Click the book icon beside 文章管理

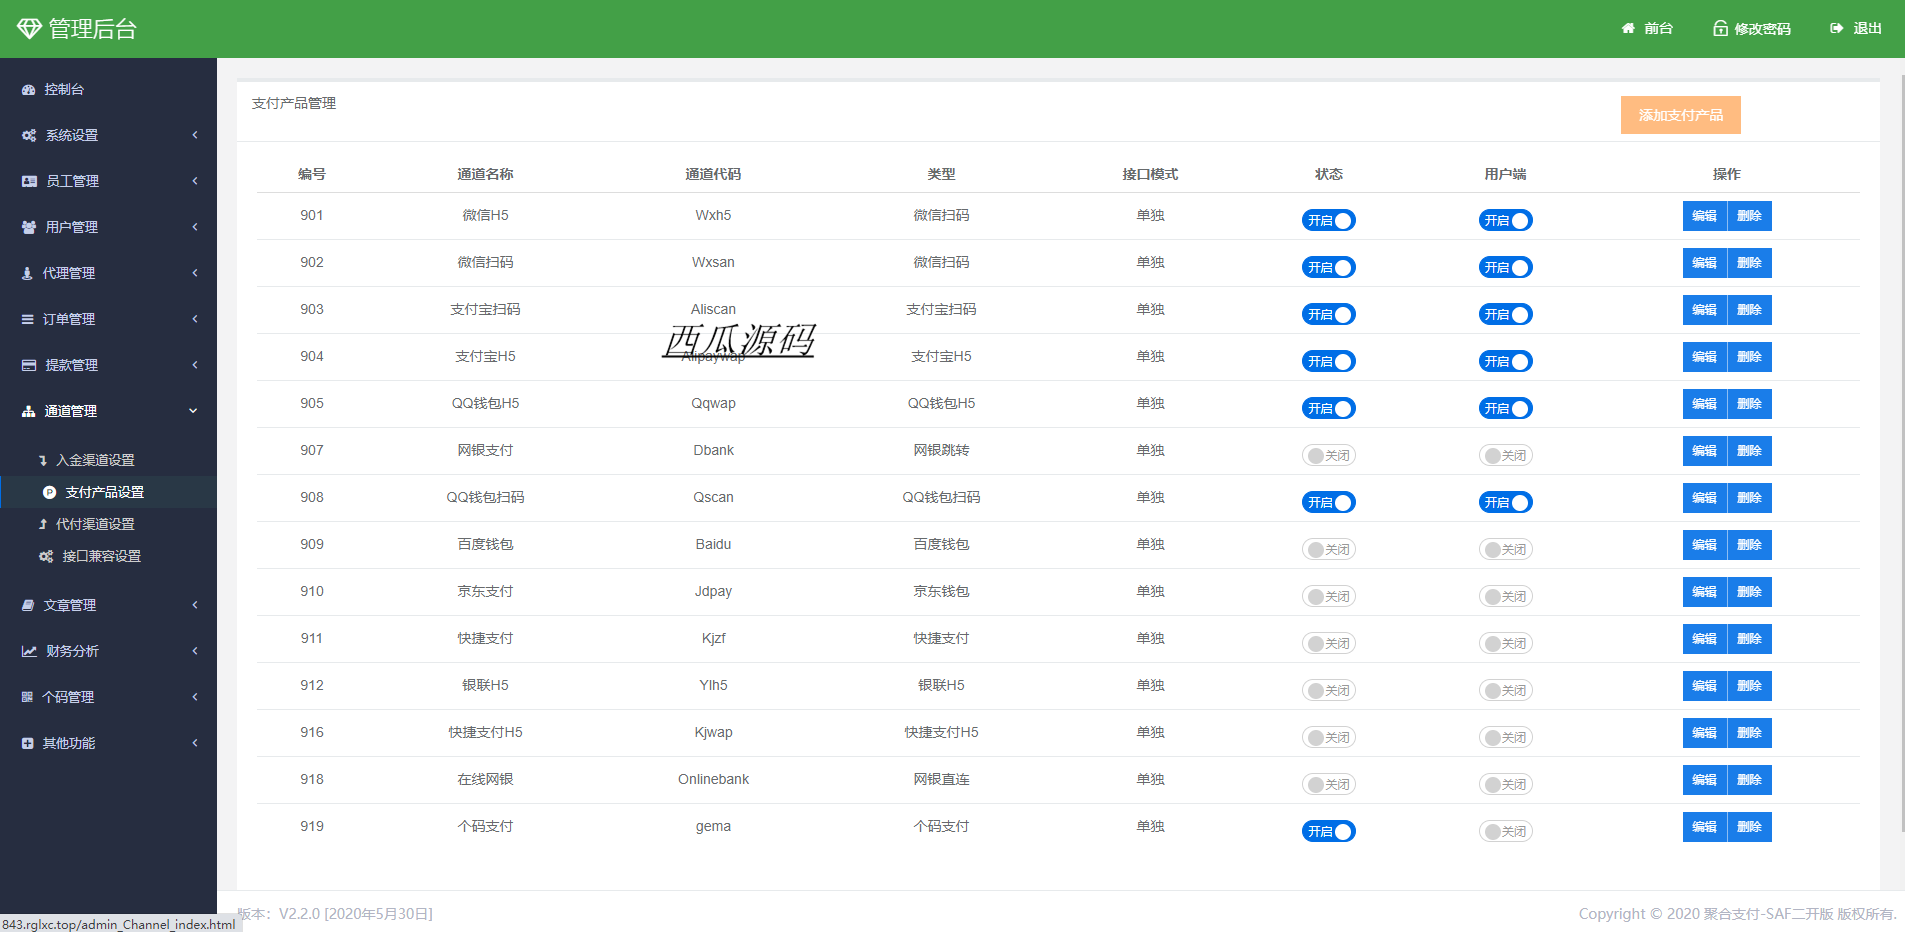click(x=28, y=605)
